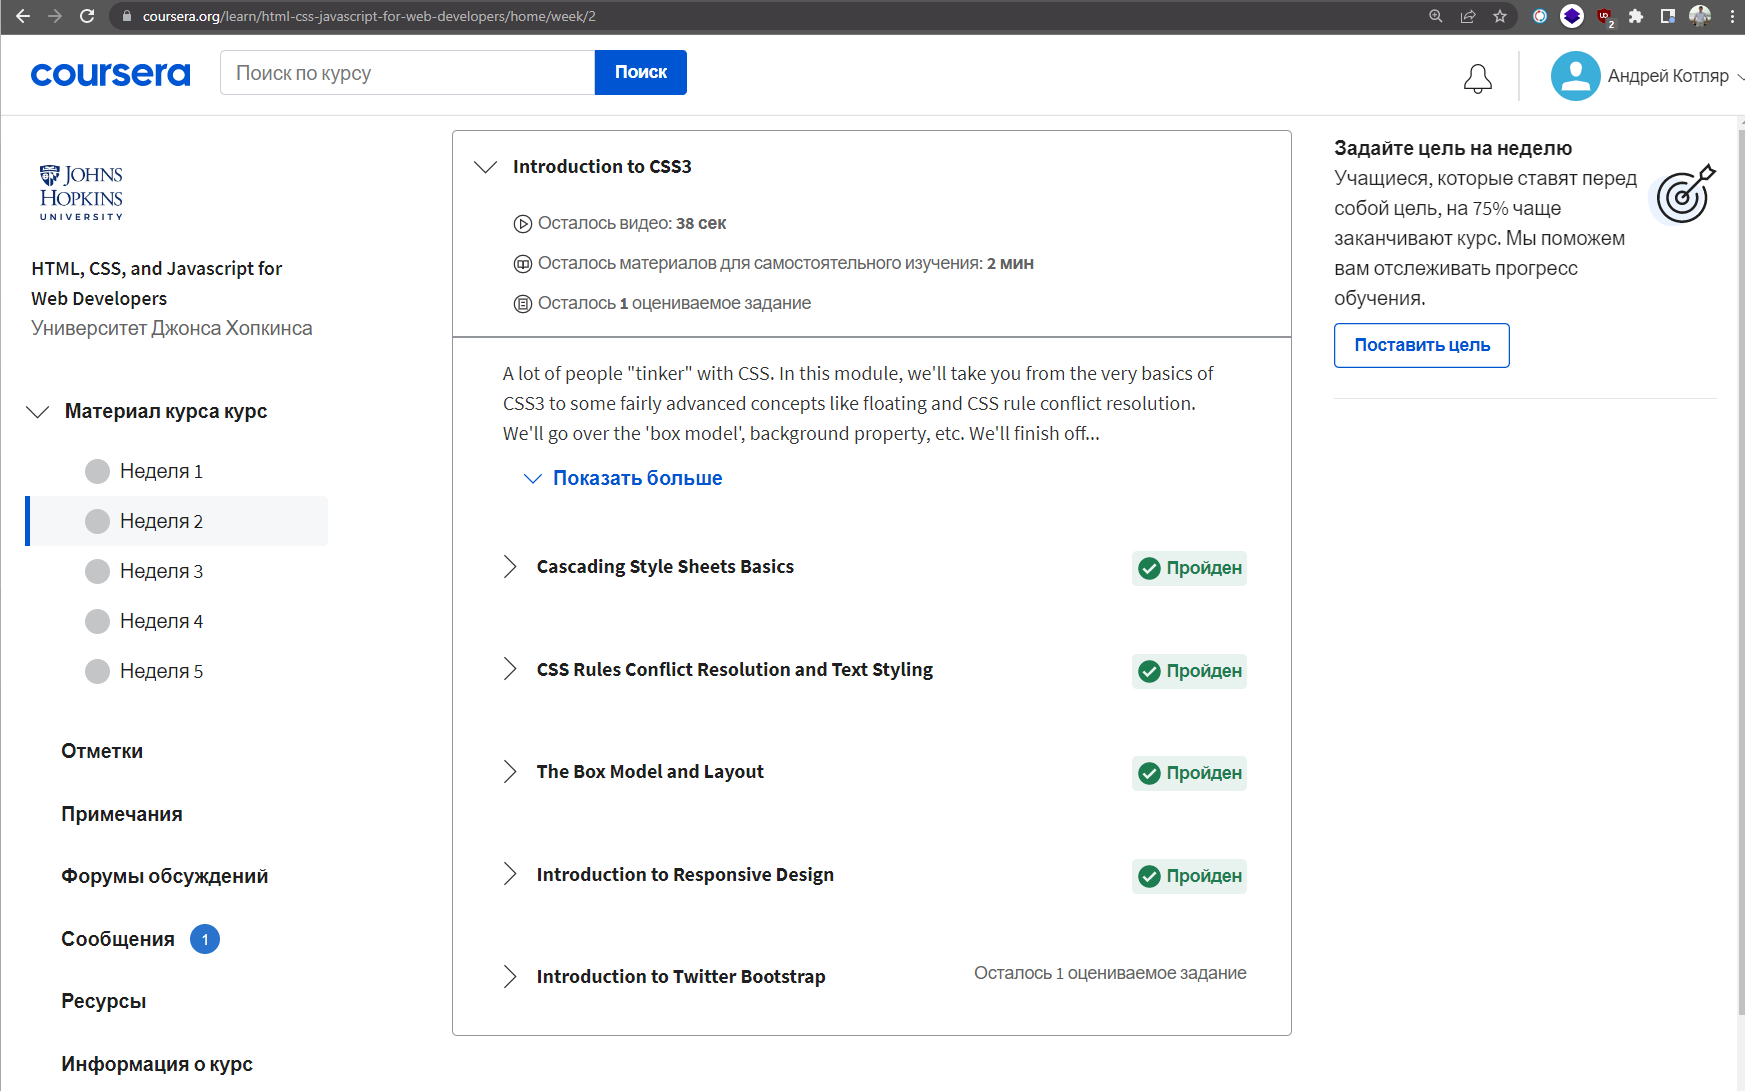The height and width of the screenshot is (1091, 1745).
Task: Expand Cascading Style Sheets Basics lesson
Action: (x=510, y=567)
